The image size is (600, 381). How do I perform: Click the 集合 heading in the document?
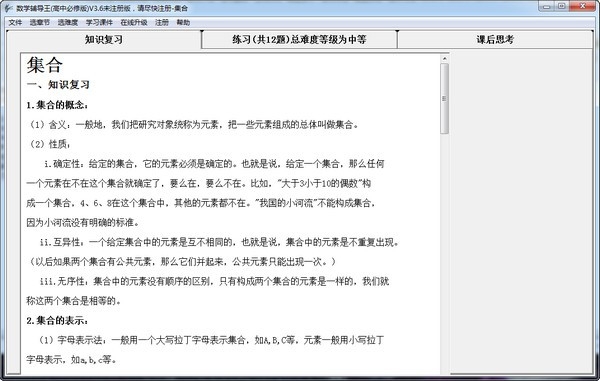point(44,65)
